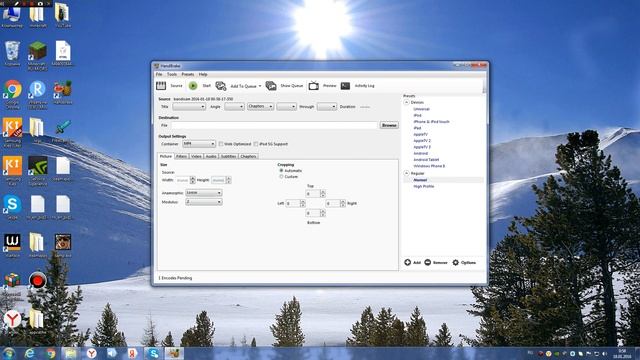The image size is (640, 360).
Task: Open the Windows Start button
Action: (x=9, y=353)
